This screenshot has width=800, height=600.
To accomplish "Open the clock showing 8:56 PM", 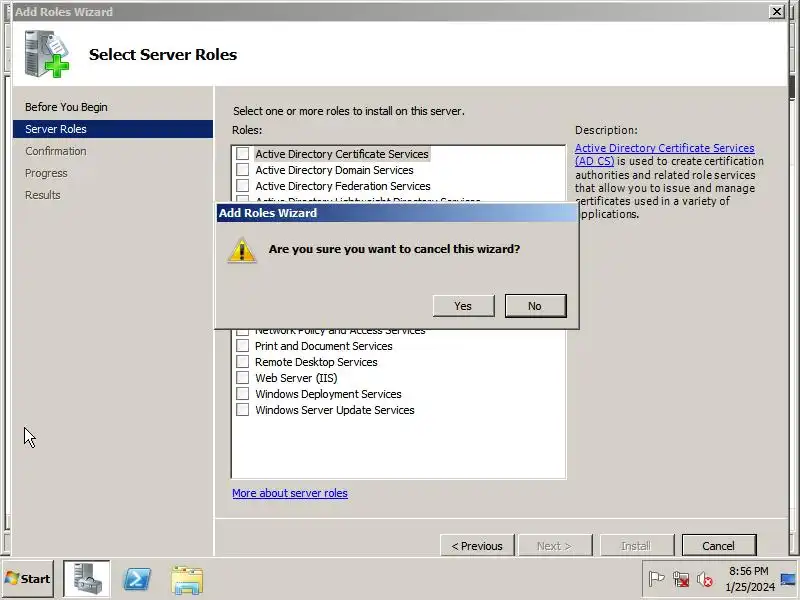I will tap(749, 579).
